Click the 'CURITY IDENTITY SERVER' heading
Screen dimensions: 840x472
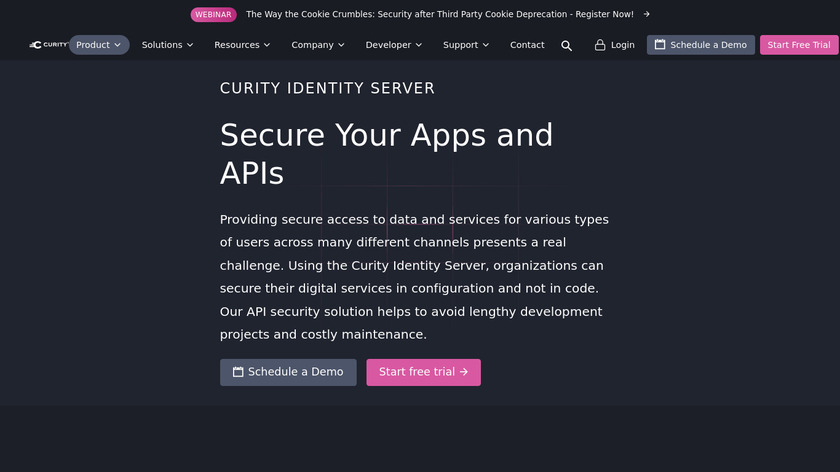pos(327,88)
